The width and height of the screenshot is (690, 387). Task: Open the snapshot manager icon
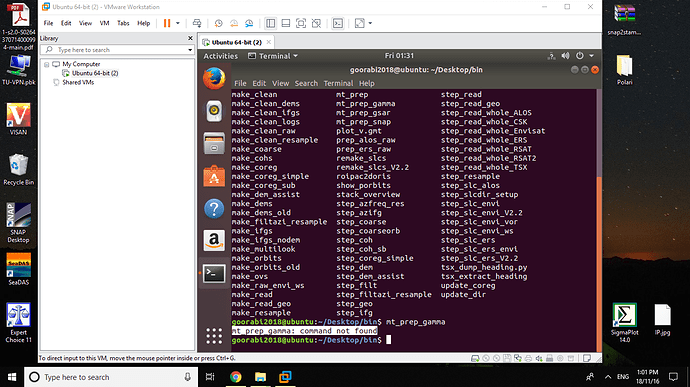point(249,23)
